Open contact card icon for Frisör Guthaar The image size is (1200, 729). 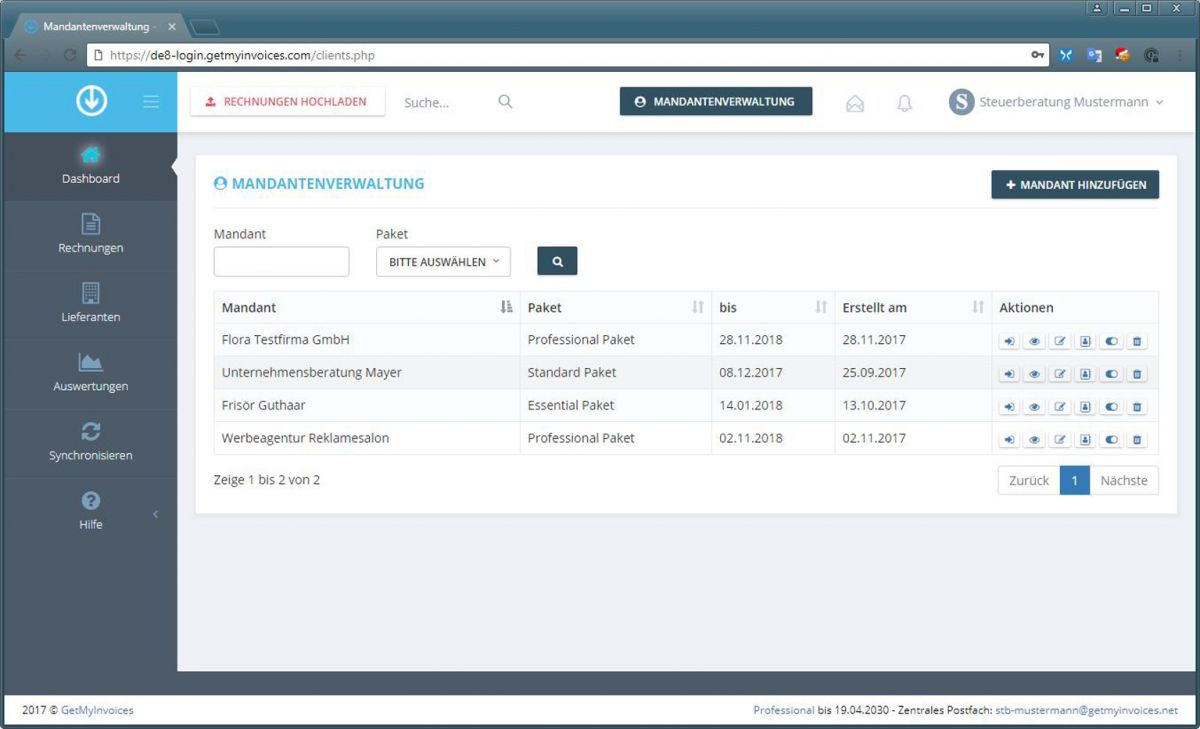(1085, 407)
